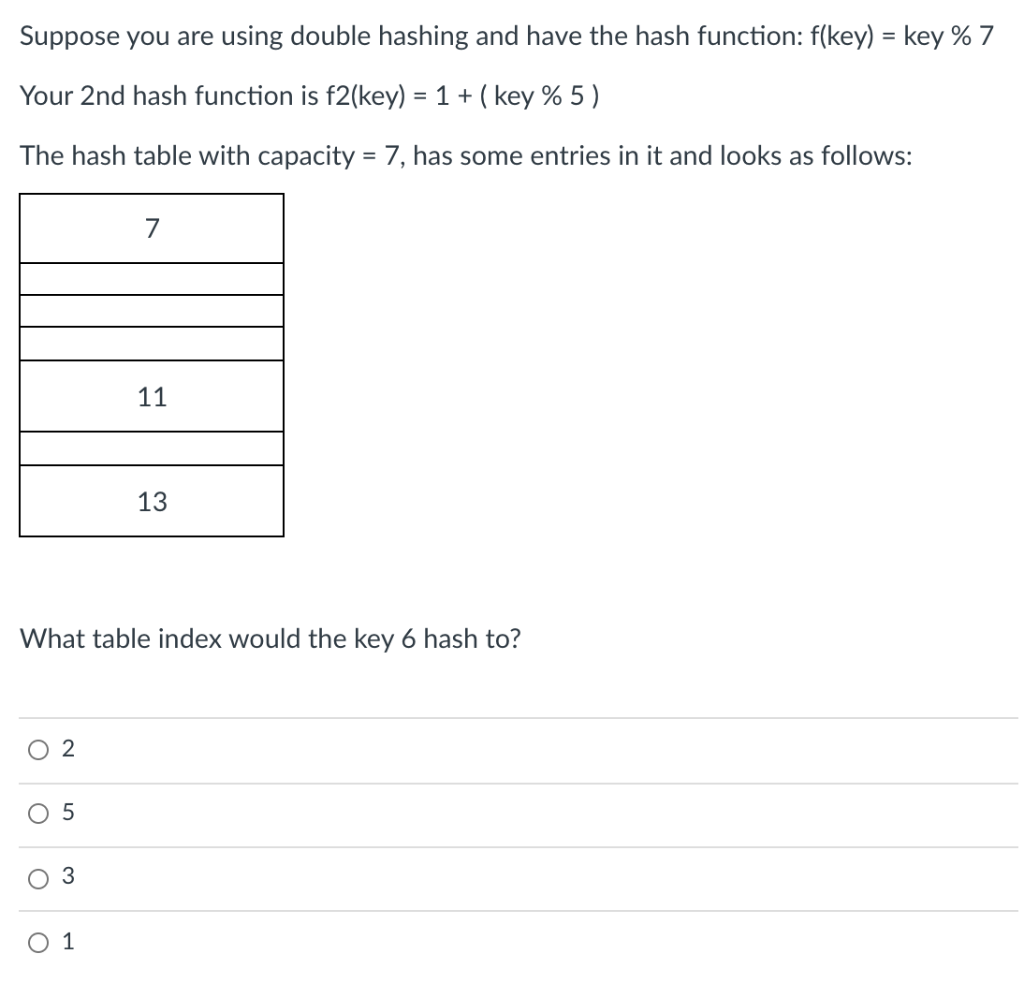Viewport: 1024px width, 998px height.
Task: Pick the radio button for answer 3
Action: click(38, 878)
